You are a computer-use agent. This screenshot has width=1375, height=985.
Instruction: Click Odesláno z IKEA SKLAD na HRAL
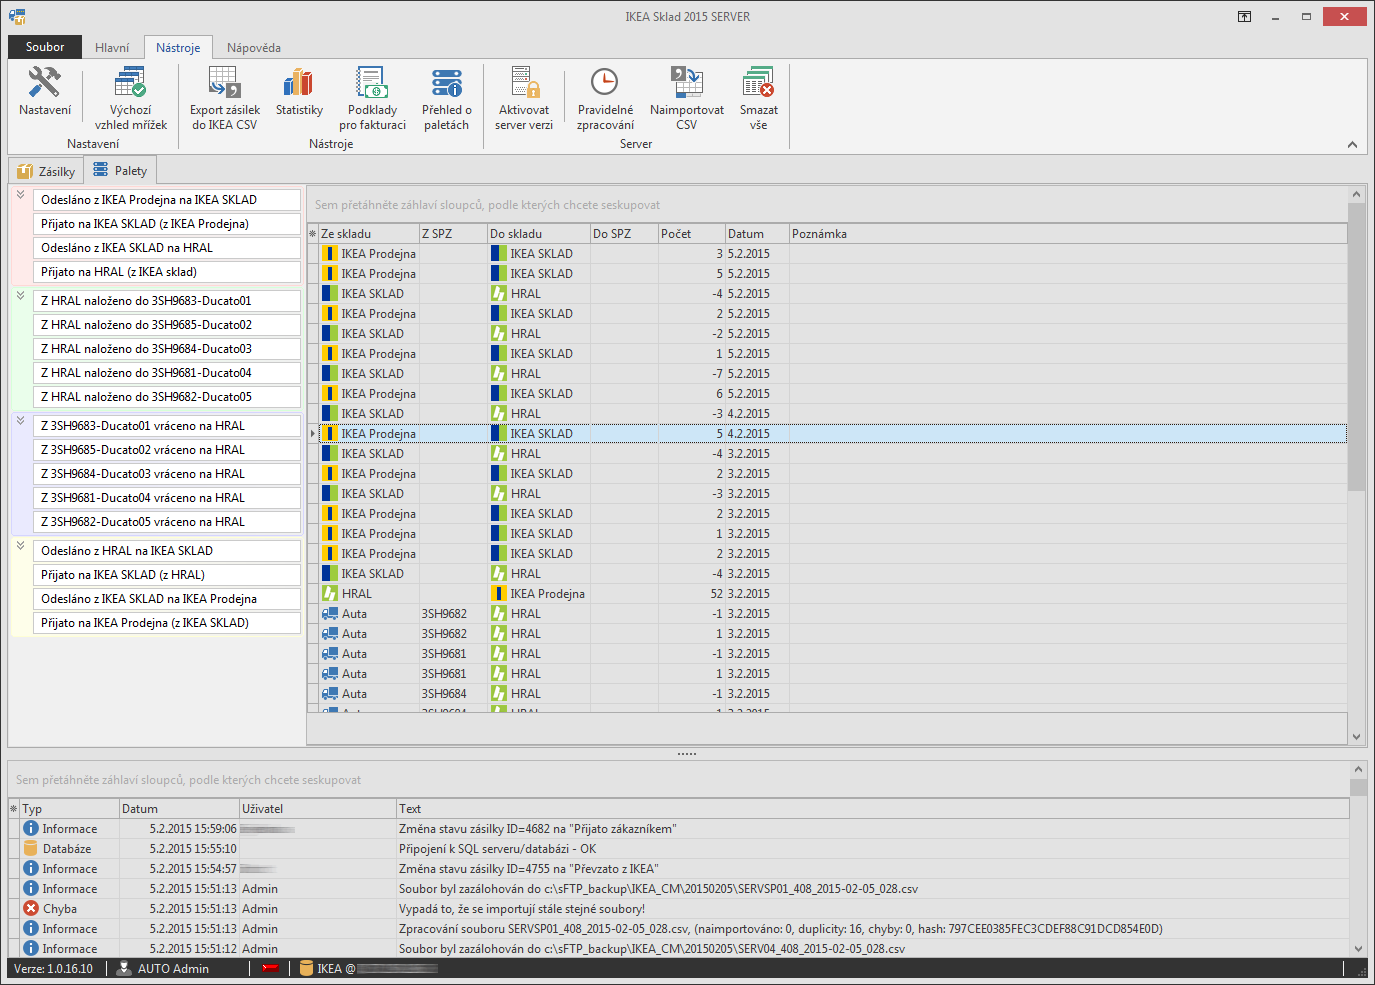coord(167,248)
